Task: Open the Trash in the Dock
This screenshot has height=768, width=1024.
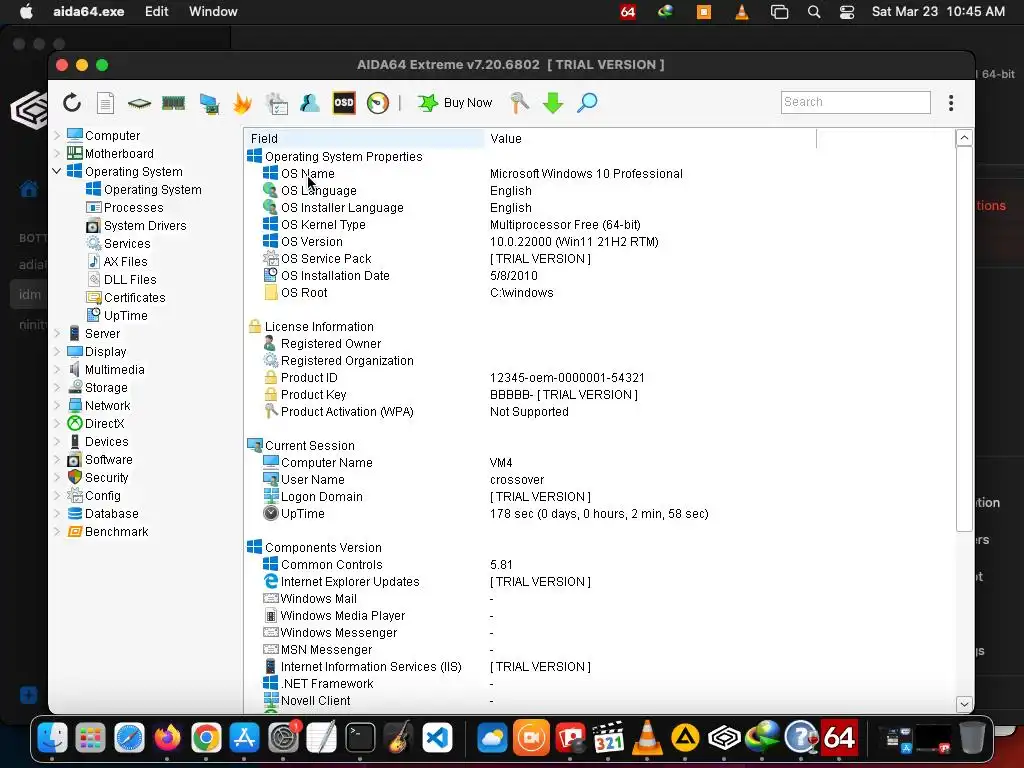Action: [x=972, y=739]
